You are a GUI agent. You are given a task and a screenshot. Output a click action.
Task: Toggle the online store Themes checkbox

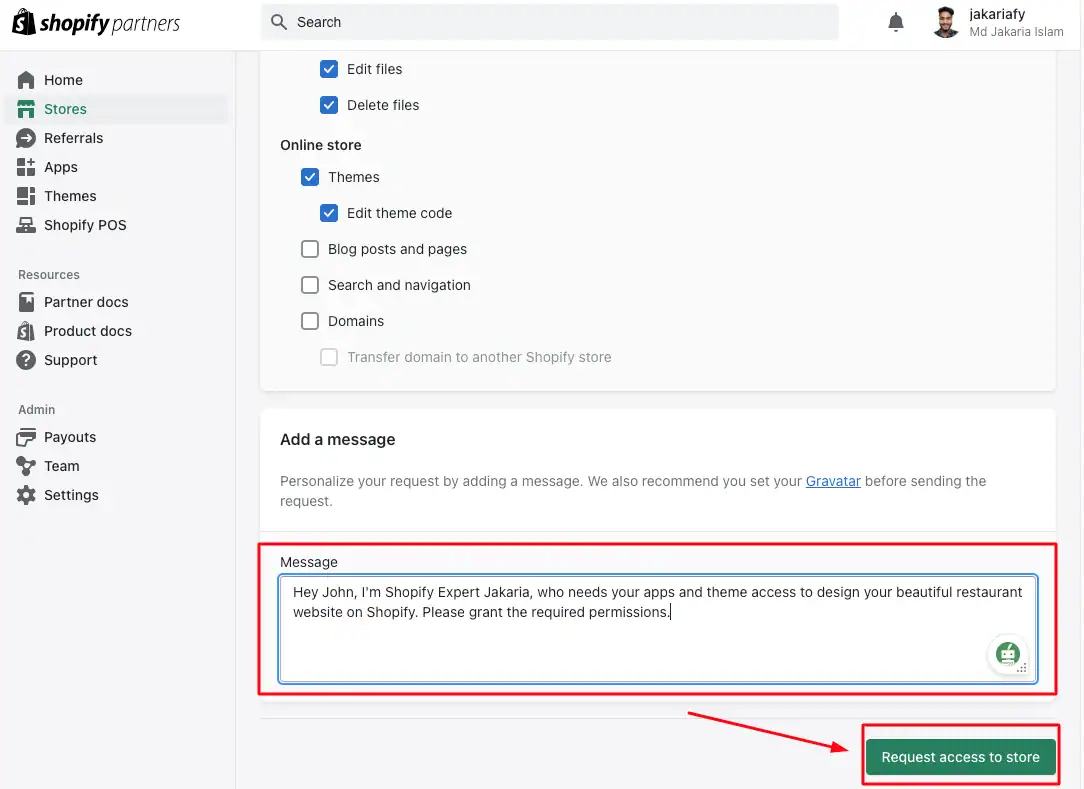point(310,177)
